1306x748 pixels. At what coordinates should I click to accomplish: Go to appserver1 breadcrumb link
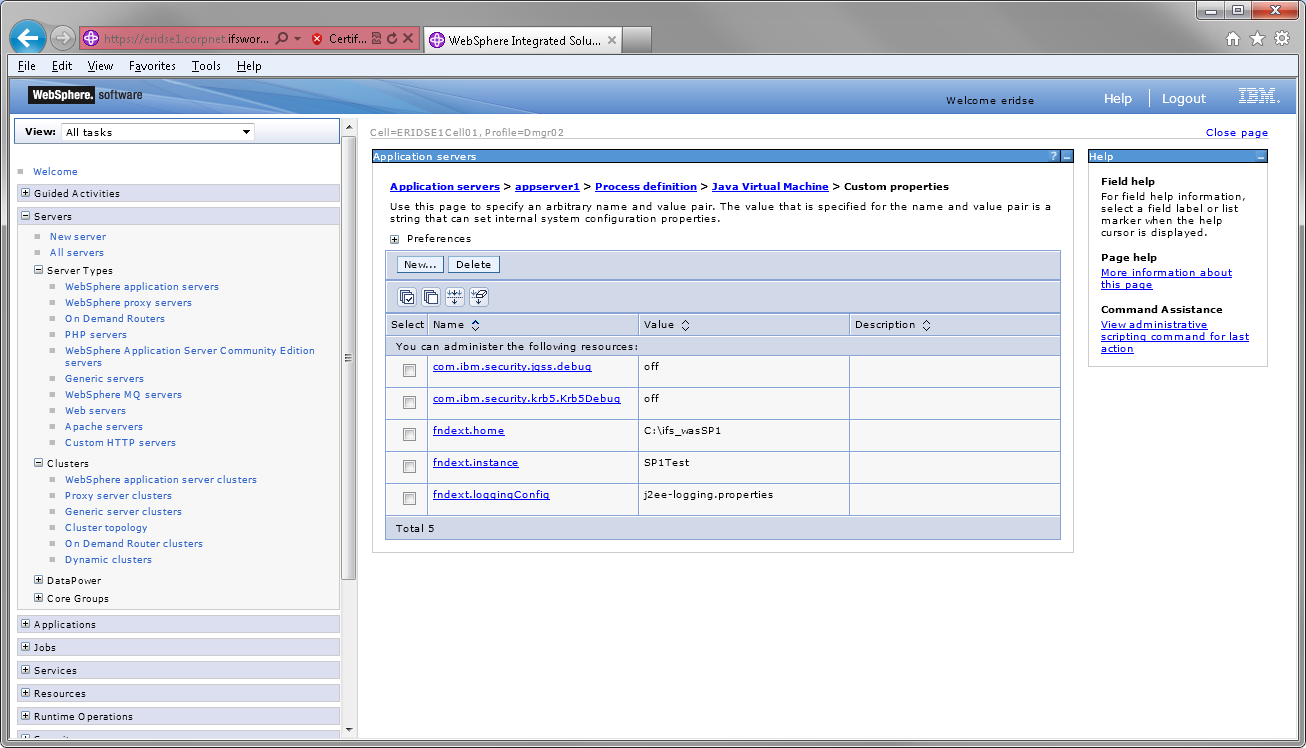point(547,187)
